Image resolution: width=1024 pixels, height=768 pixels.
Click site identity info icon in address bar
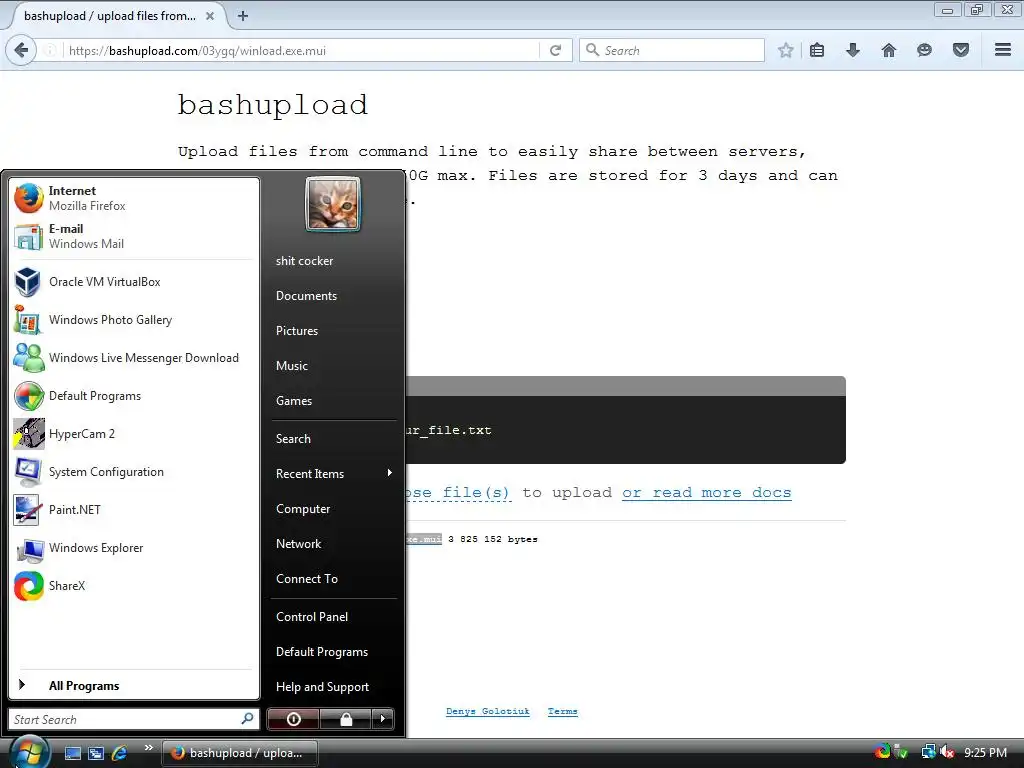[50, 50]
